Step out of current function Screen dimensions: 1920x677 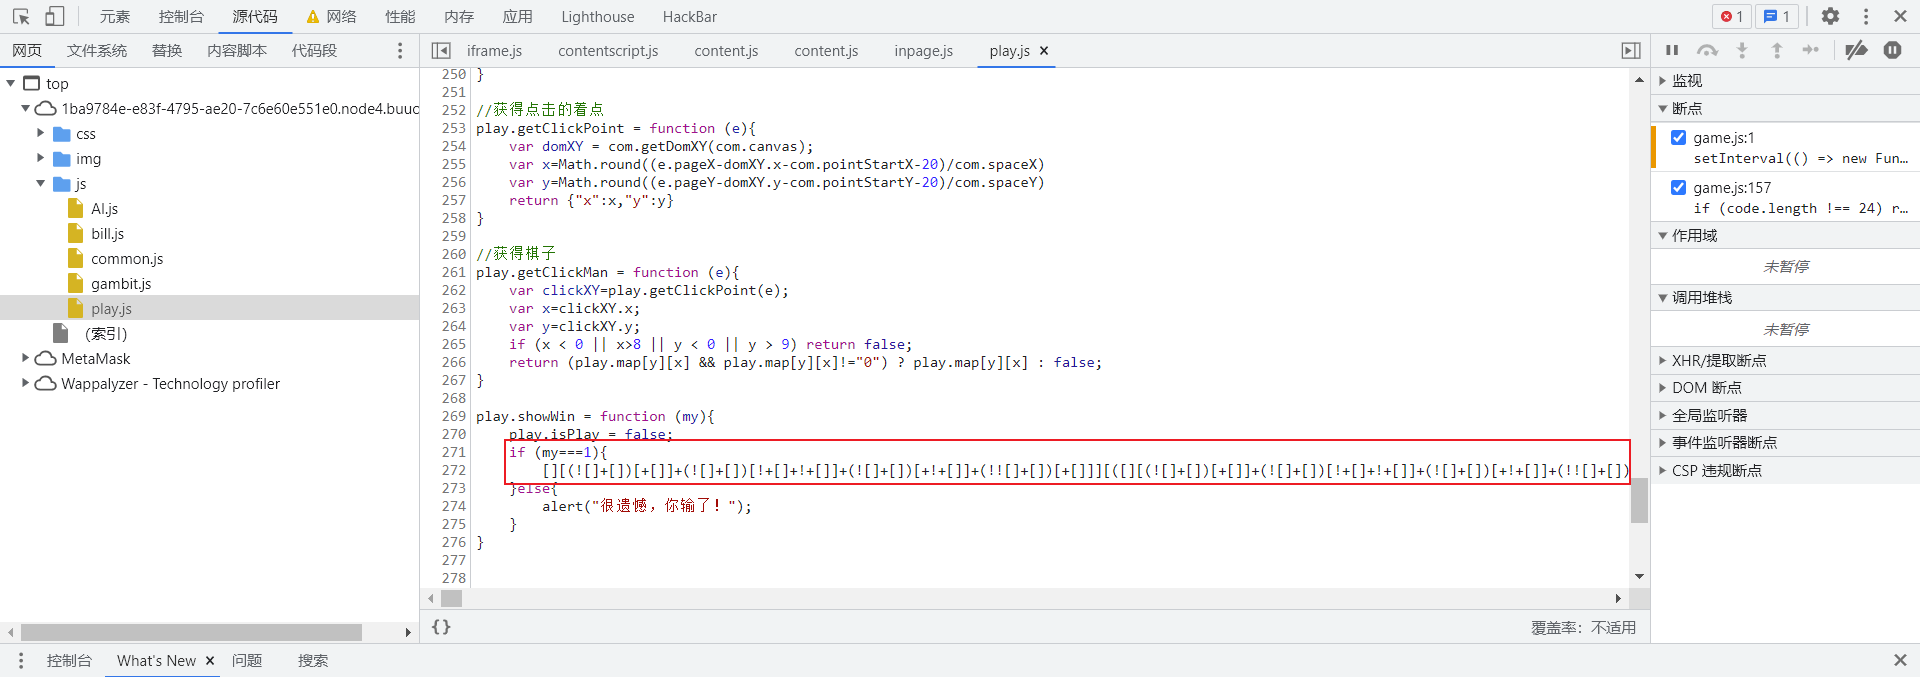1777,50
